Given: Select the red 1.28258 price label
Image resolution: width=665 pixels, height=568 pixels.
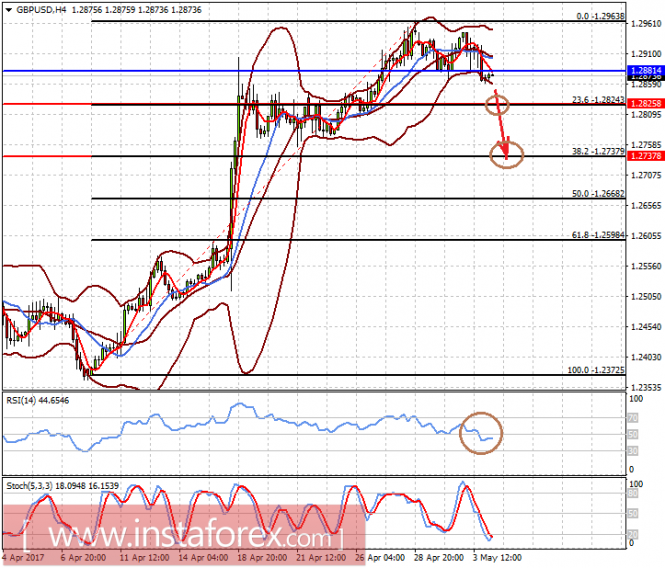Looking at the screenshot, I should click(645, 104).
